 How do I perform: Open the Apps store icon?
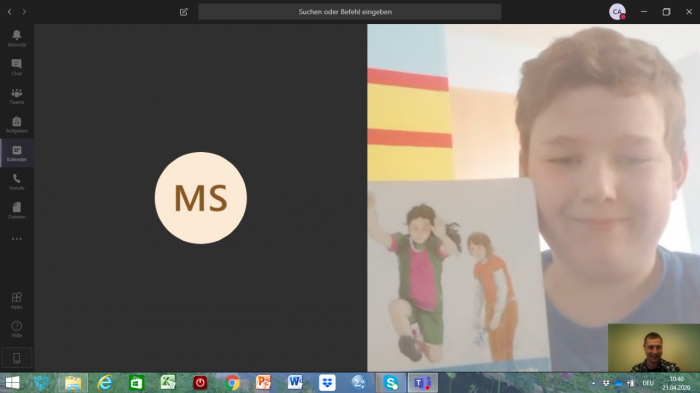coord(17,300)
